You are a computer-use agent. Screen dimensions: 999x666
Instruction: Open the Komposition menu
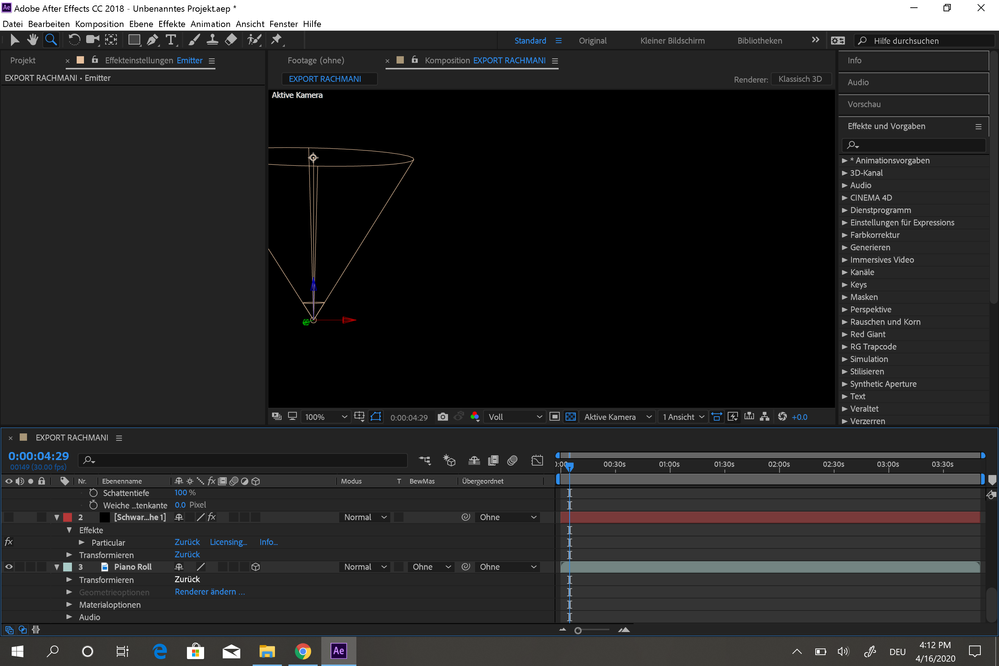coord(99,23)
